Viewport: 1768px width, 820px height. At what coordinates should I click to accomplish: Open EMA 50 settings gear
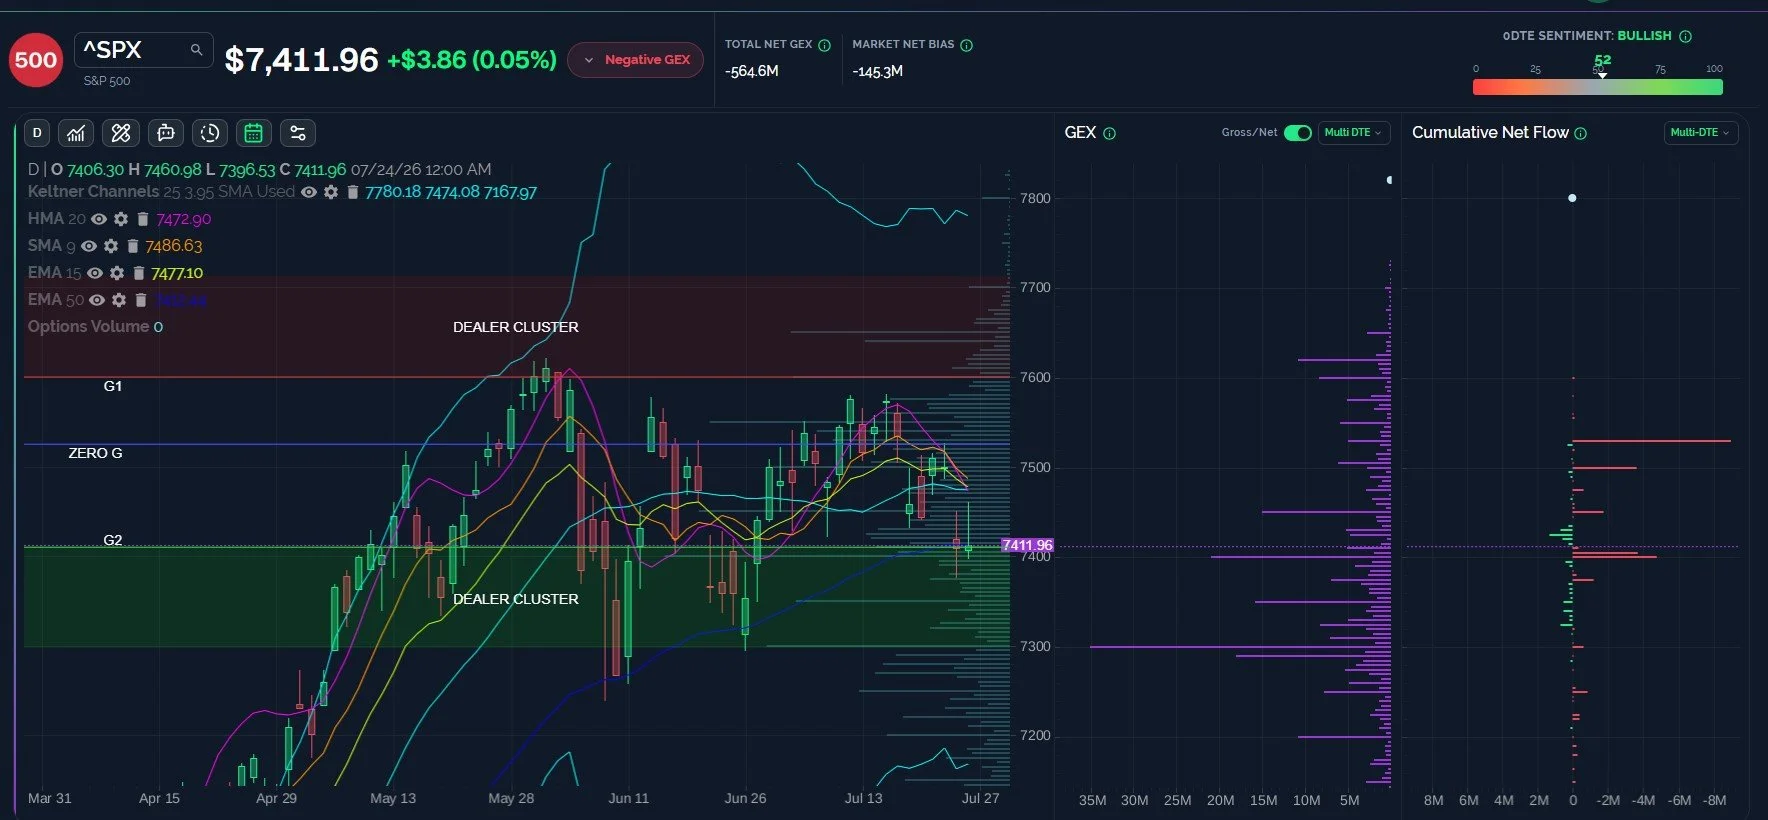coord(119,300)
